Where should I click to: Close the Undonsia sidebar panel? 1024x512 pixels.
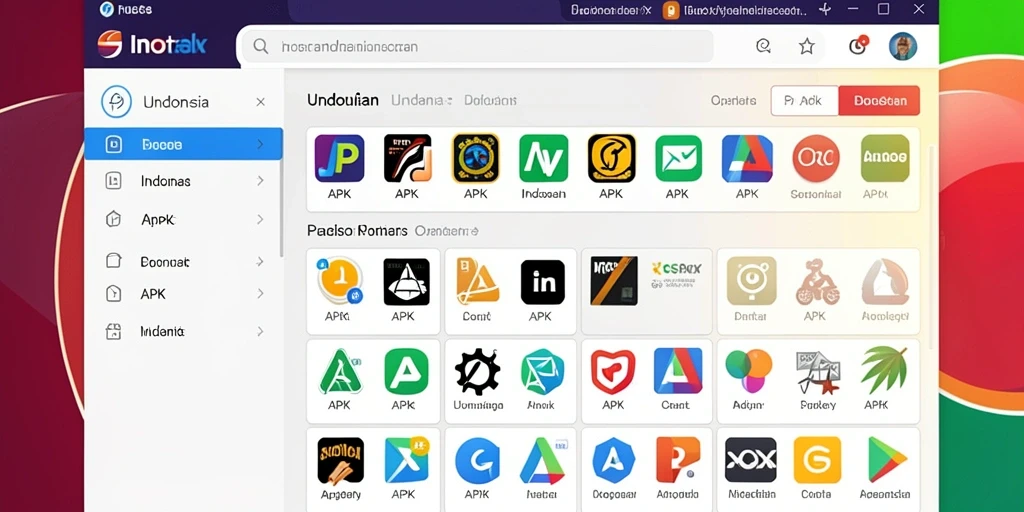[x=261, y=102]
